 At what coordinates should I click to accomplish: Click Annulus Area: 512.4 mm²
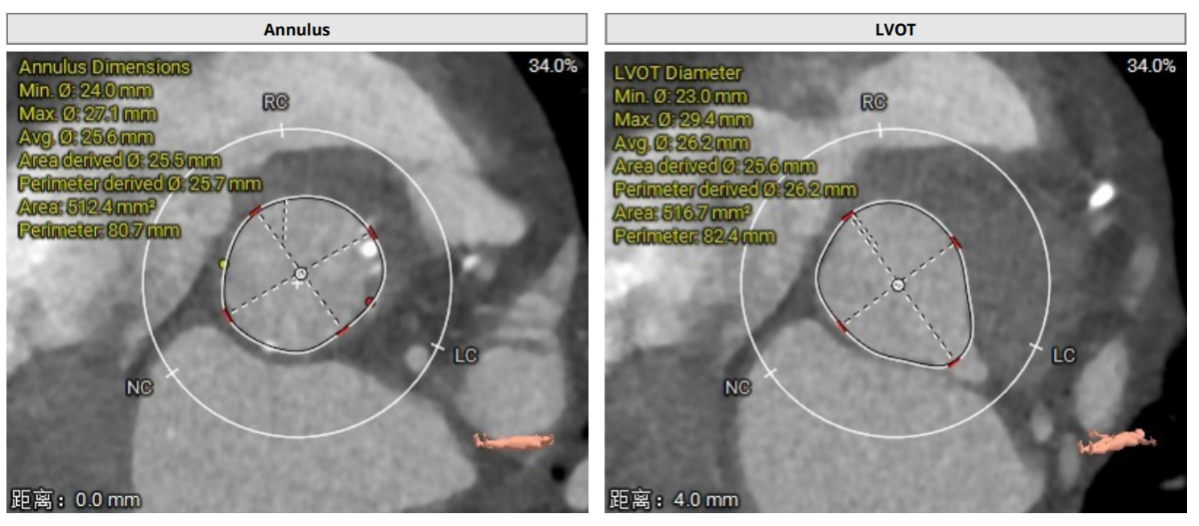pyautogui.click(x=85, y=206)
